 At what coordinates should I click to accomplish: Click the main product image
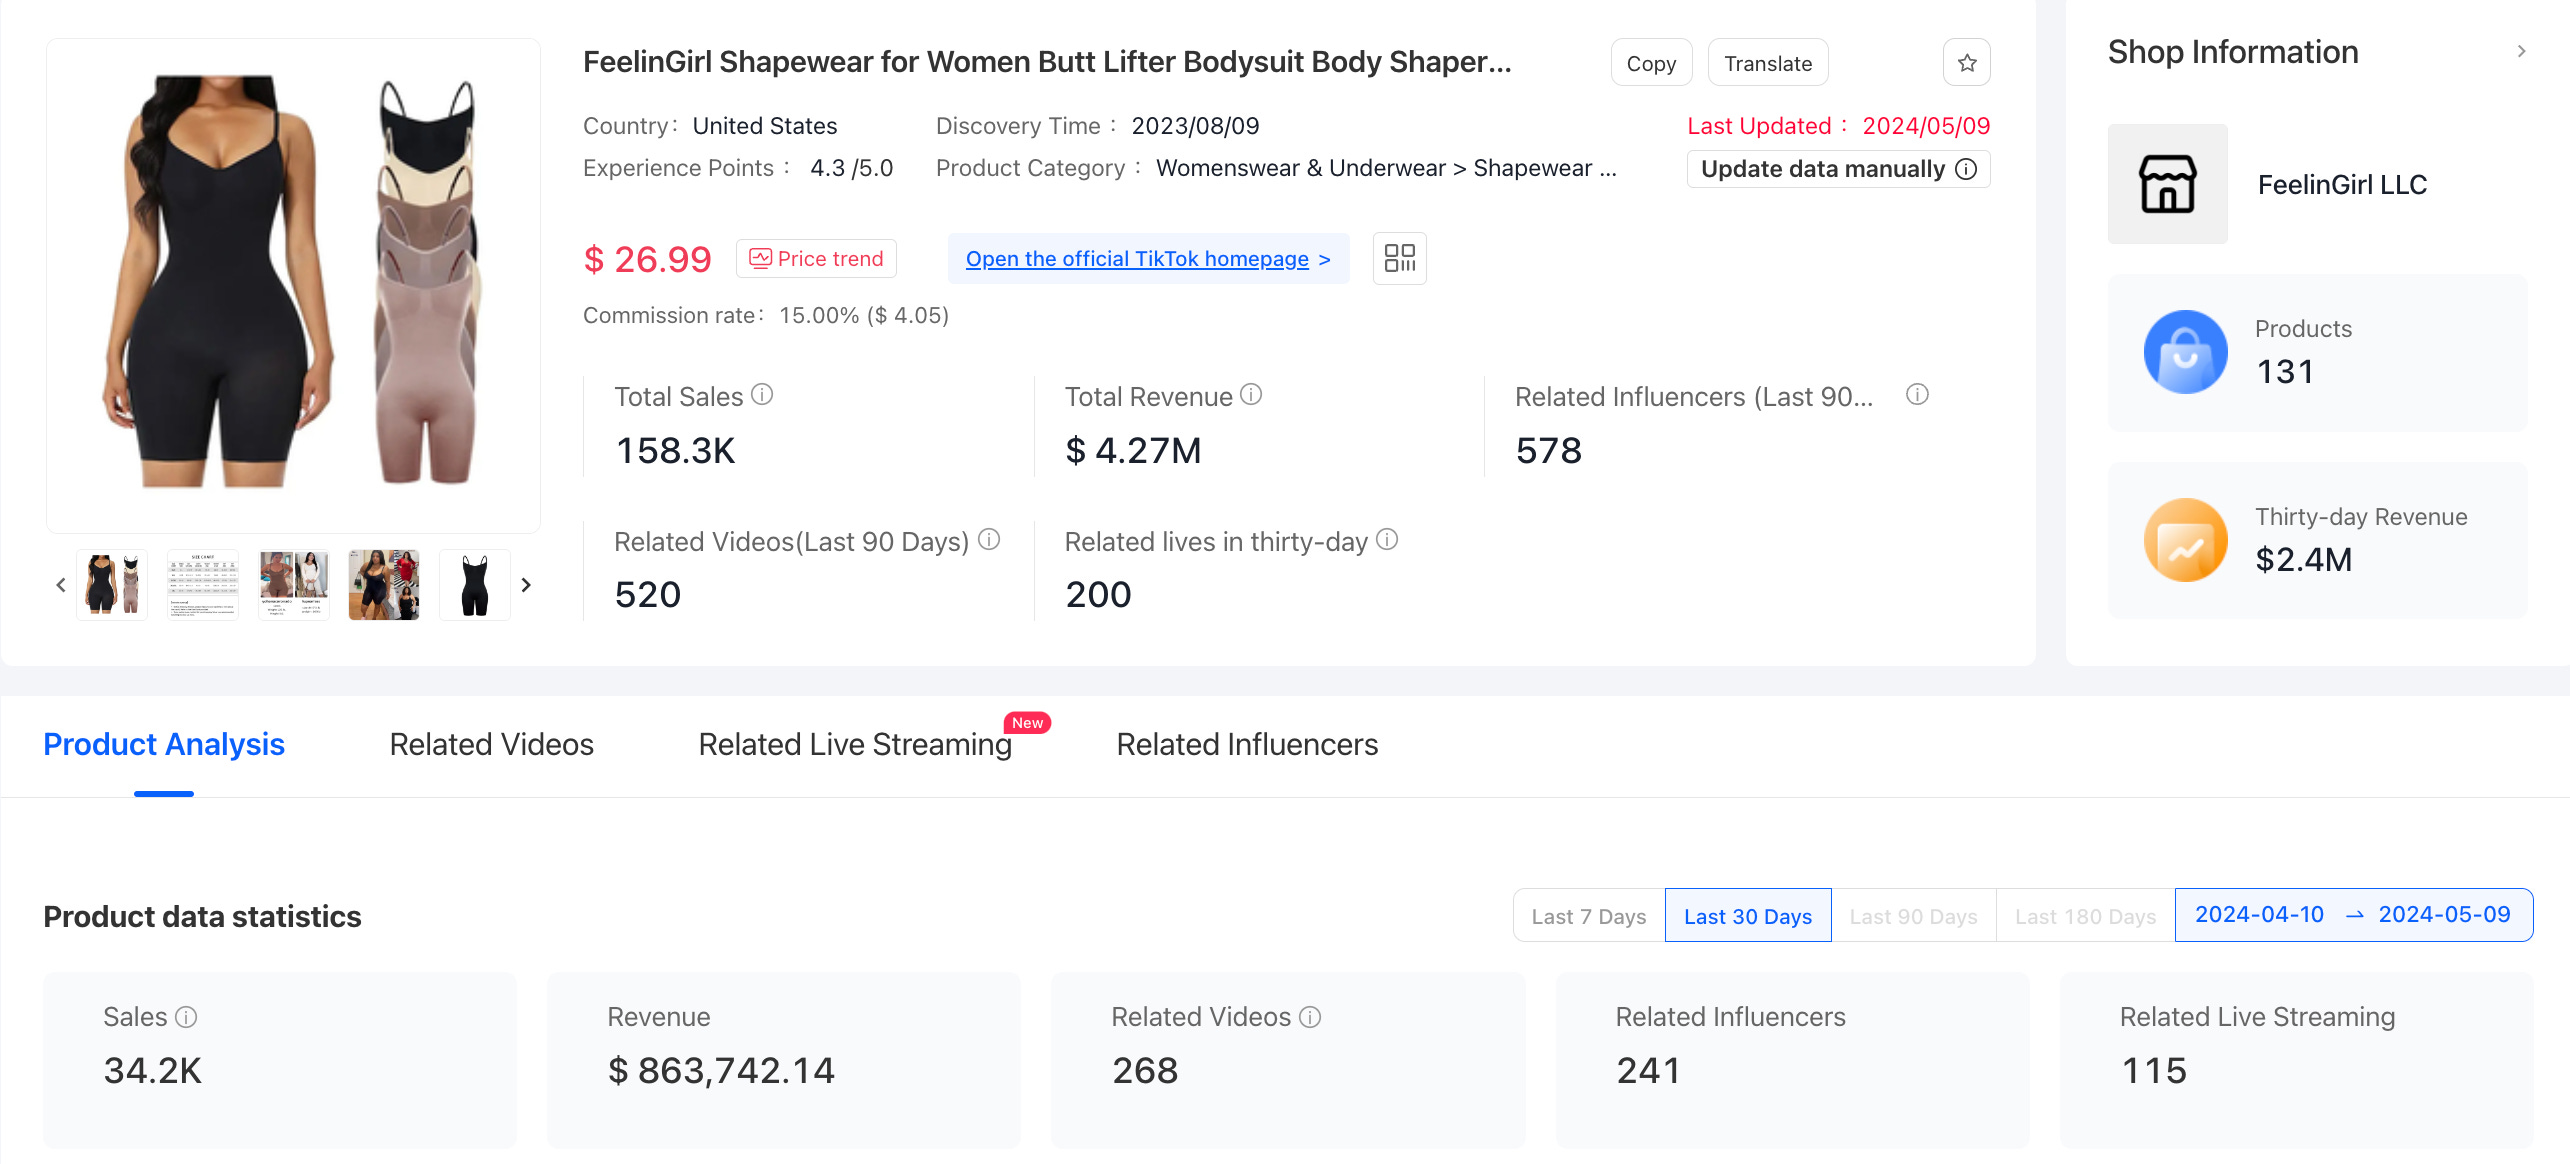[x=293, y=285]
